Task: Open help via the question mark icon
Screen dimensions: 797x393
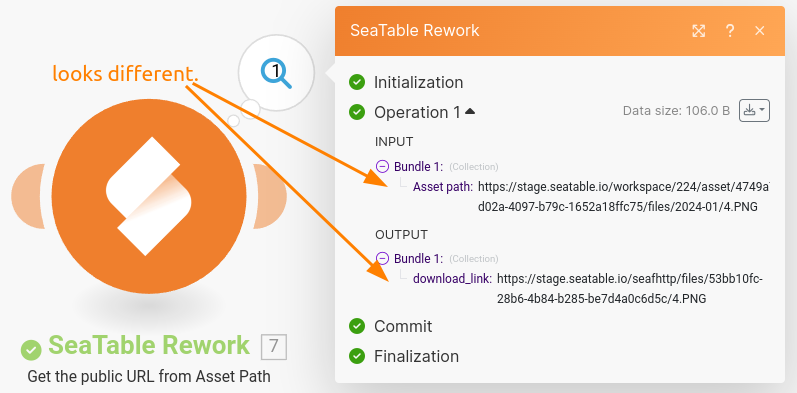Action: point(730,31)
